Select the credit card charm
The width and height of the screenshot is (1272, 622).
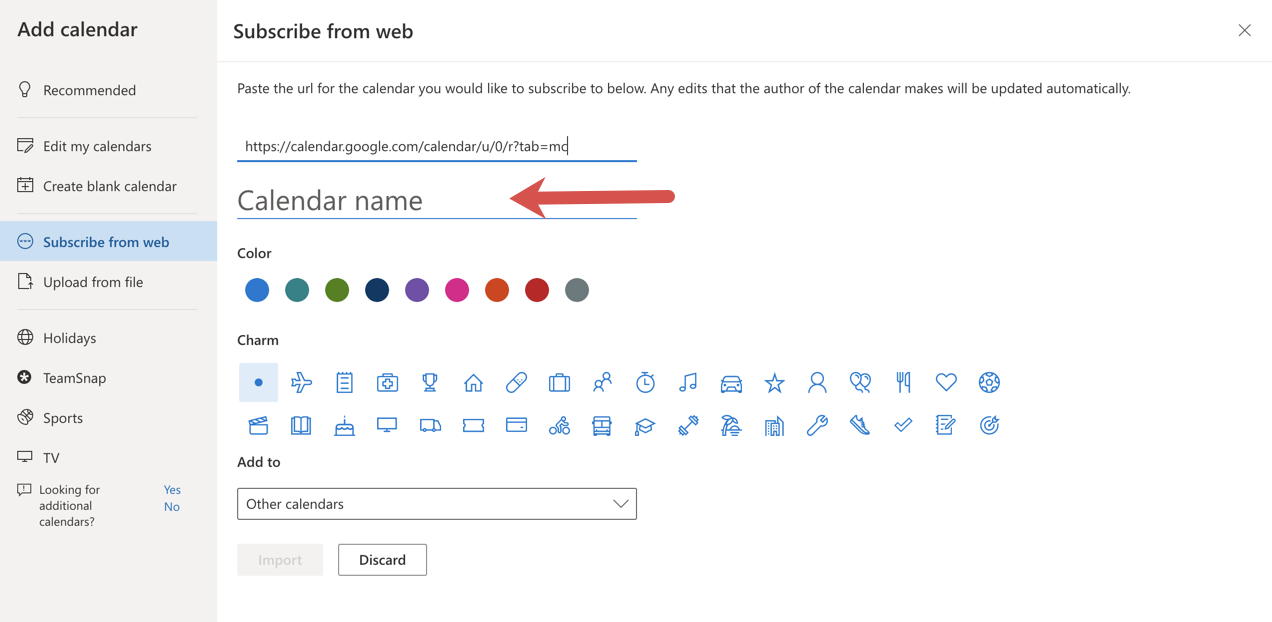516,425
